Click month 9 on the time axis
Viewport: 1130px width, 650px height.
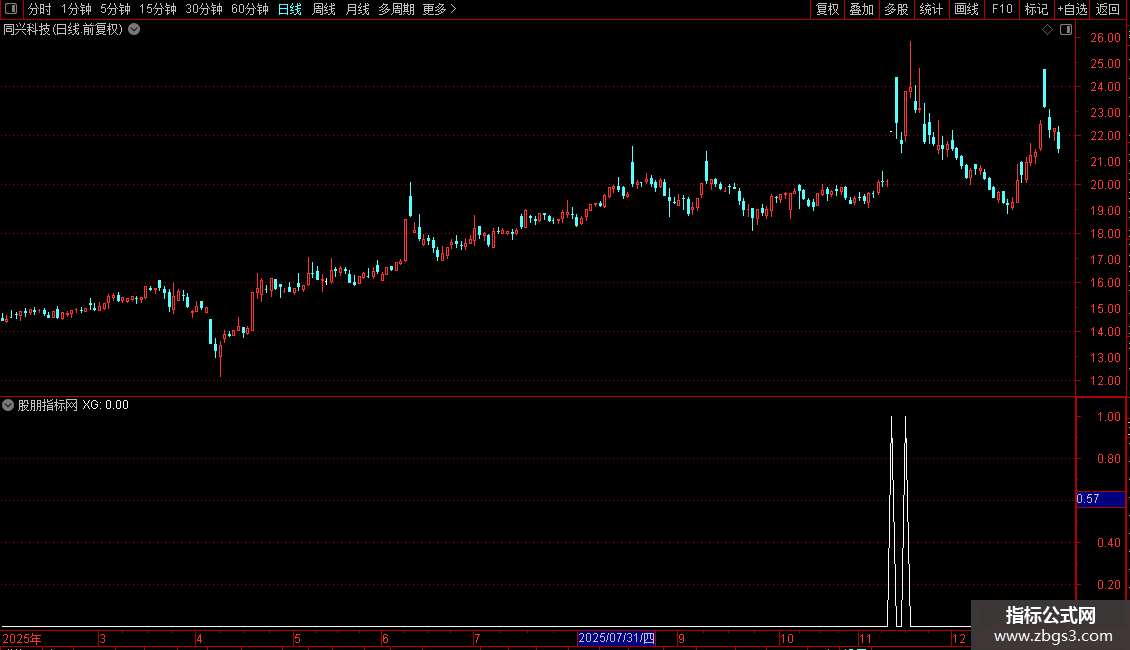(x=681, y=638)
